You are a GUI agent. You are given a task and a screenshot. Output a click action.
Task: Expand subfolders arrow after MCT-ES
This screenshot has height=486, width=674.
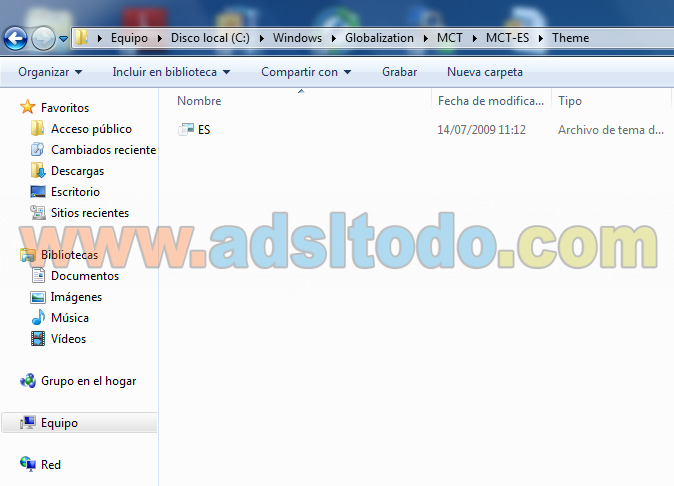(541, 38)
